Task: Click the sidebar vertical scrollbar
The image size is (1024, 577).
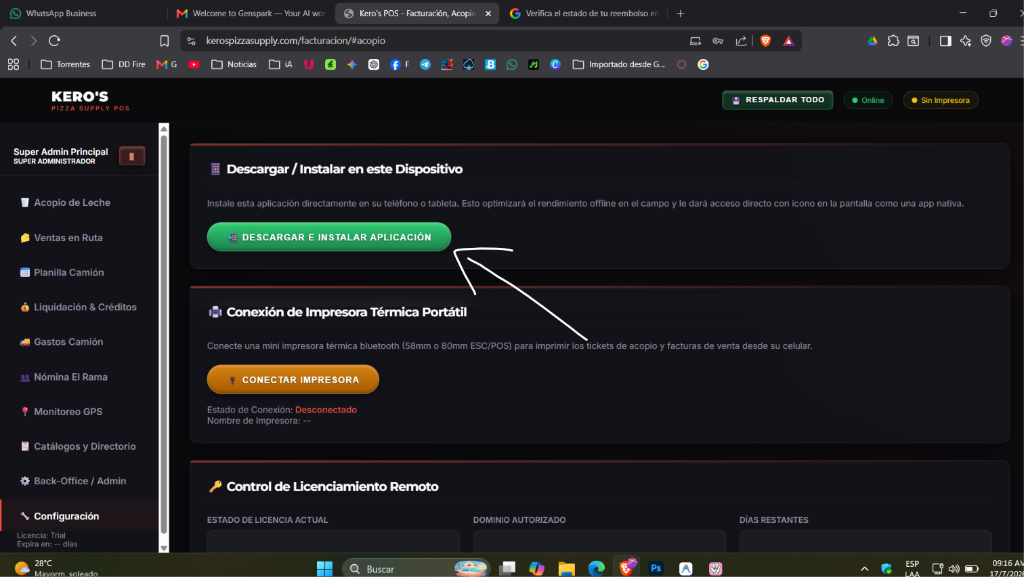Action: [164, 337]
